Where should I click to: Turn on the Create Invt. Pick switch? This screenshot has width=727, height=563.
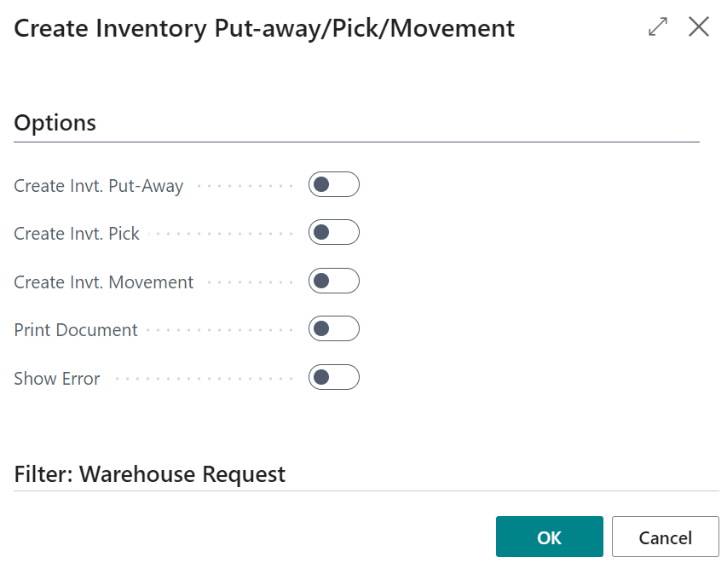[x=333, y=233]
